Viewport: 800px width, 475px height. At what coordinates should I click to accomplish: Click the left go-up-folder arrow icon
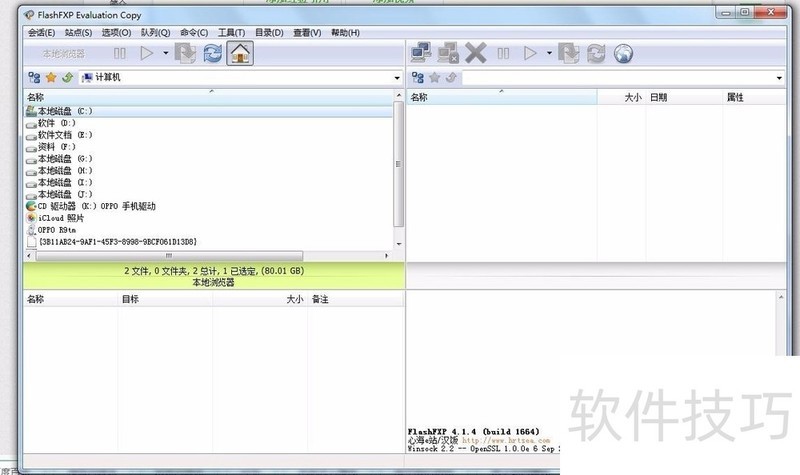pyautogui.click(x=68, y=78)
